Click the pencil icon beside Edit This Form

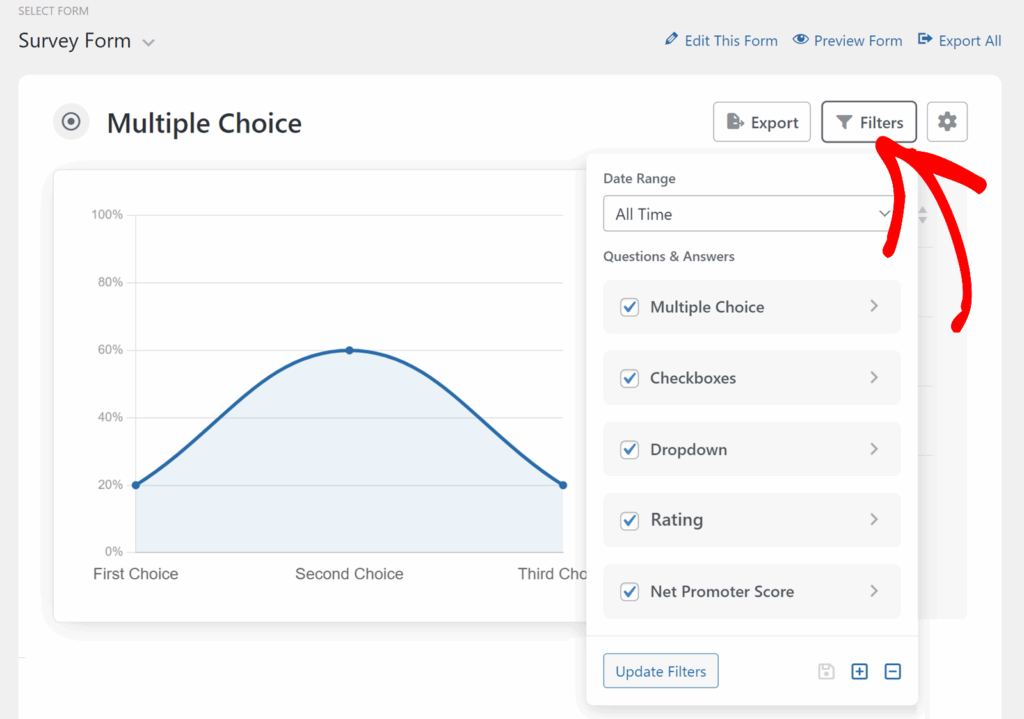point(671,40)
